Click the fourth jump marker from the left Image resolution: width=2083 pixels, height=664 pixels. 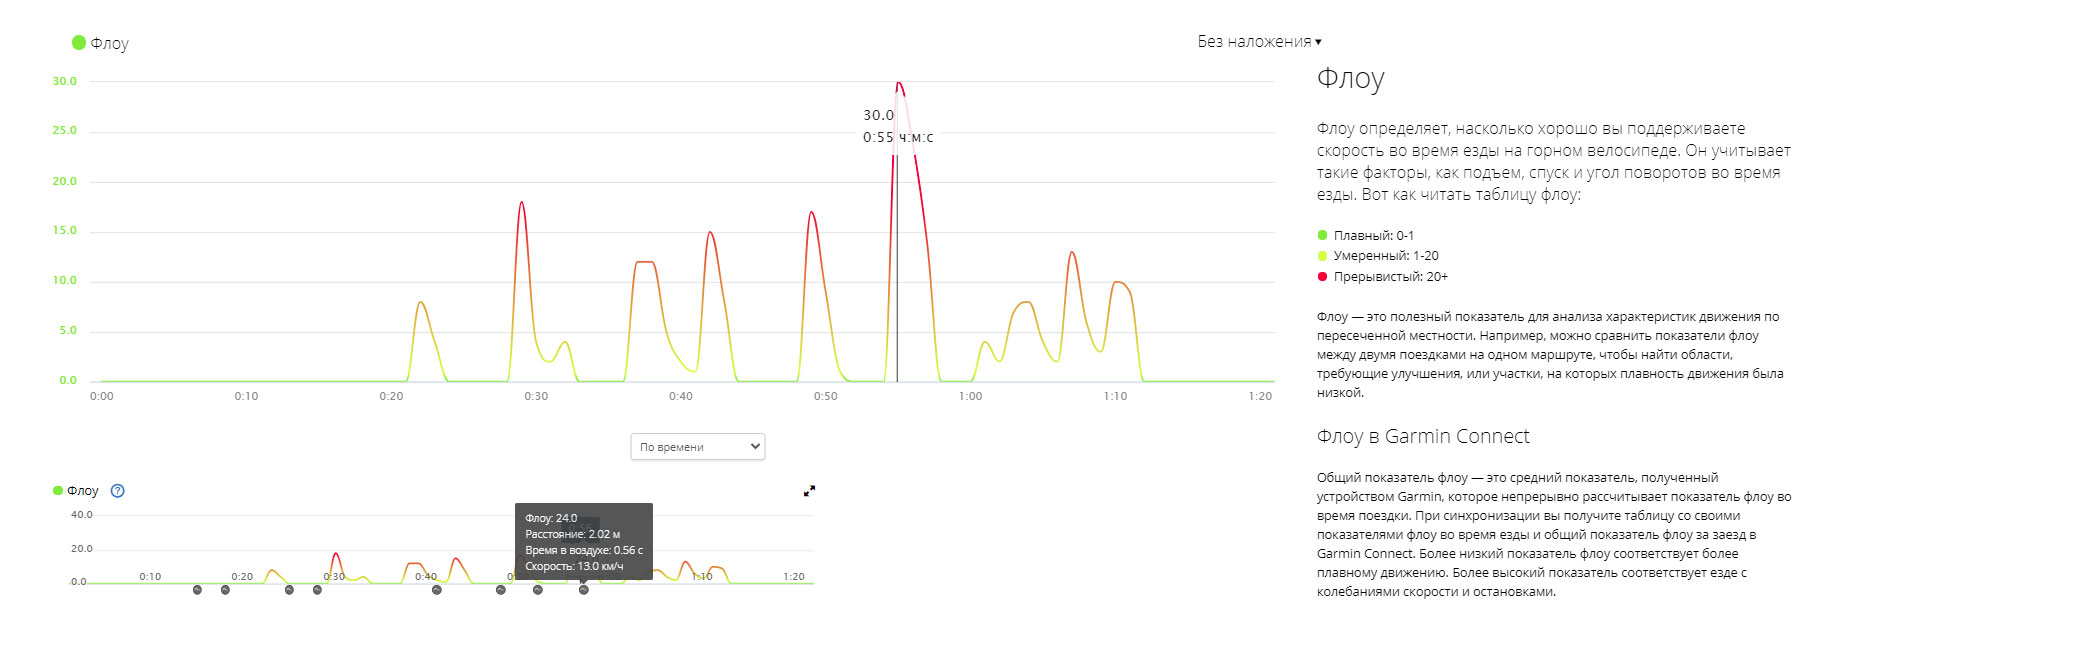(317, 590)
